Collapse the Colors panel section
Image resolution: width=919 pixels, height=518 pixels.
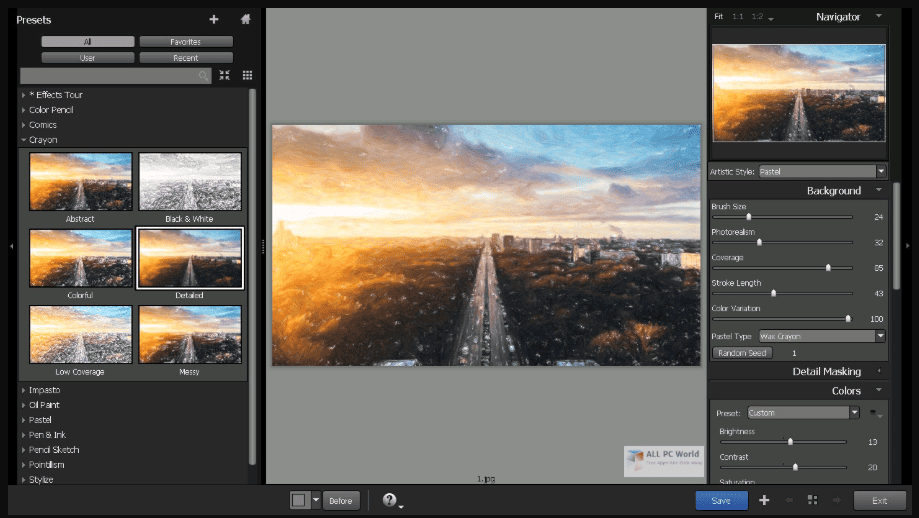click(x=879, y=390)
